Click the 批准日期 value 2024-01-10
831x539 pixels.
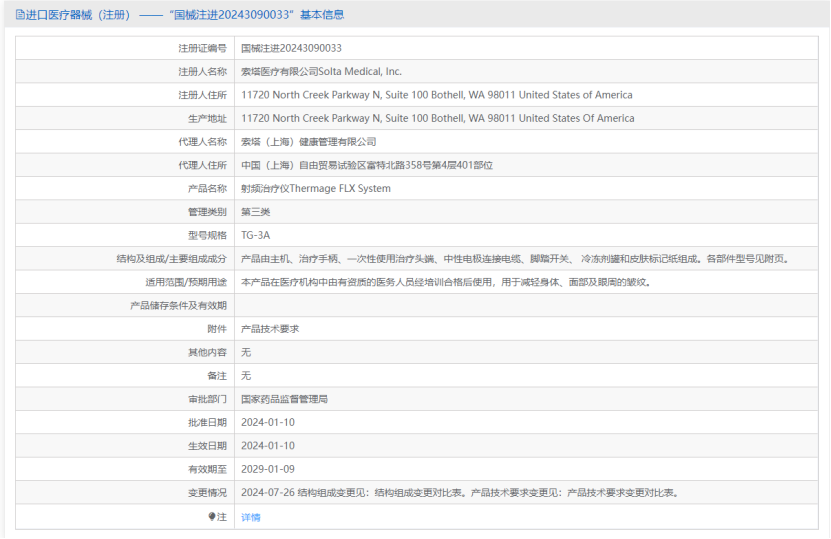[x=267, y=422]
